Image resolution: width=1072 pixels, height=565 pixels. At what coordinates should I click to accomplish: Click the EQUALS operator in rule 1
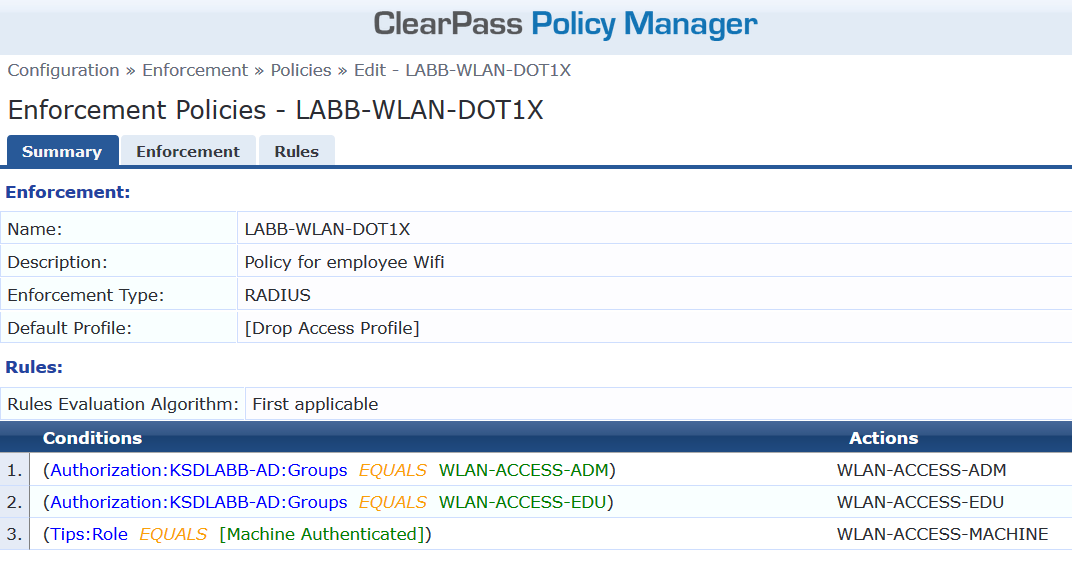coord(392,470)
